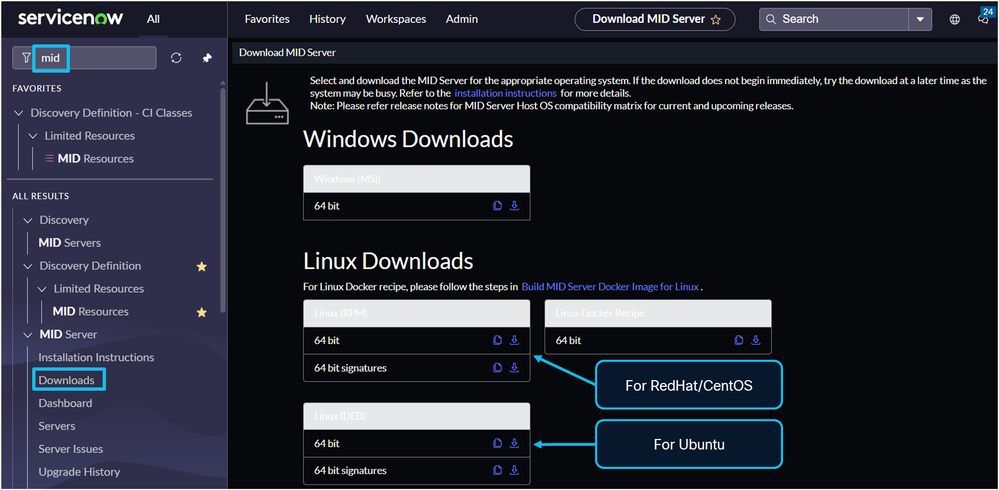Pin the navigator menu with the pin icon
The image size is (999, 490).
pos(206,58)
